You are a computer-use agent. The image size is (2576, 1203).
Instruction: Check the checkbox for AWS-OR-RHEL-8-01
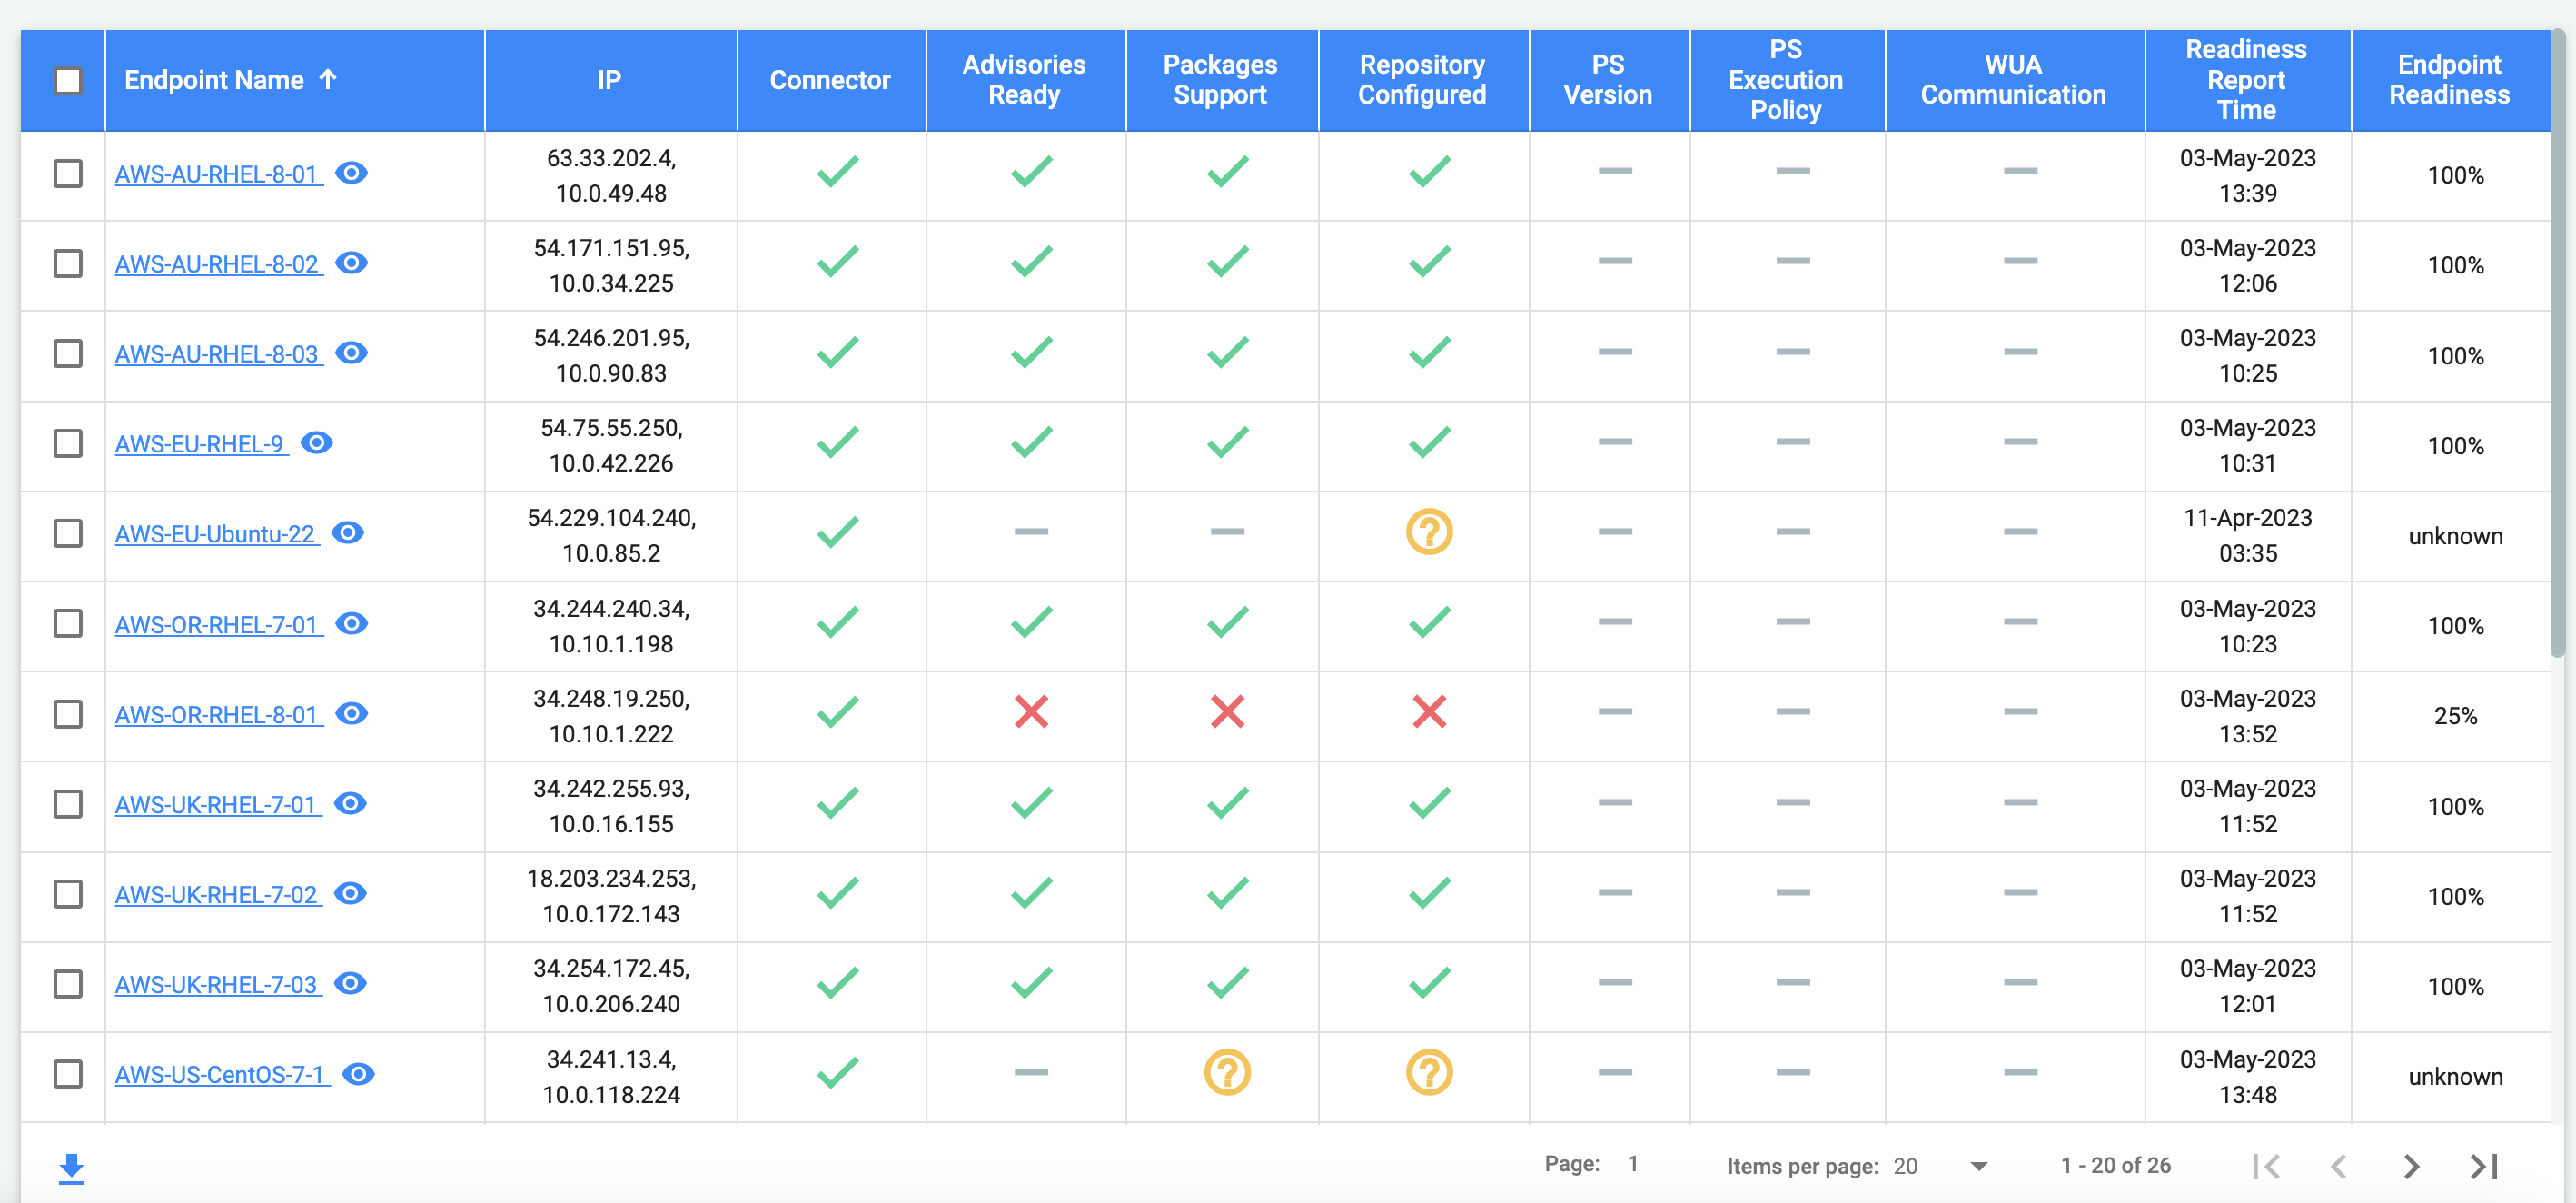coord(66,715)
